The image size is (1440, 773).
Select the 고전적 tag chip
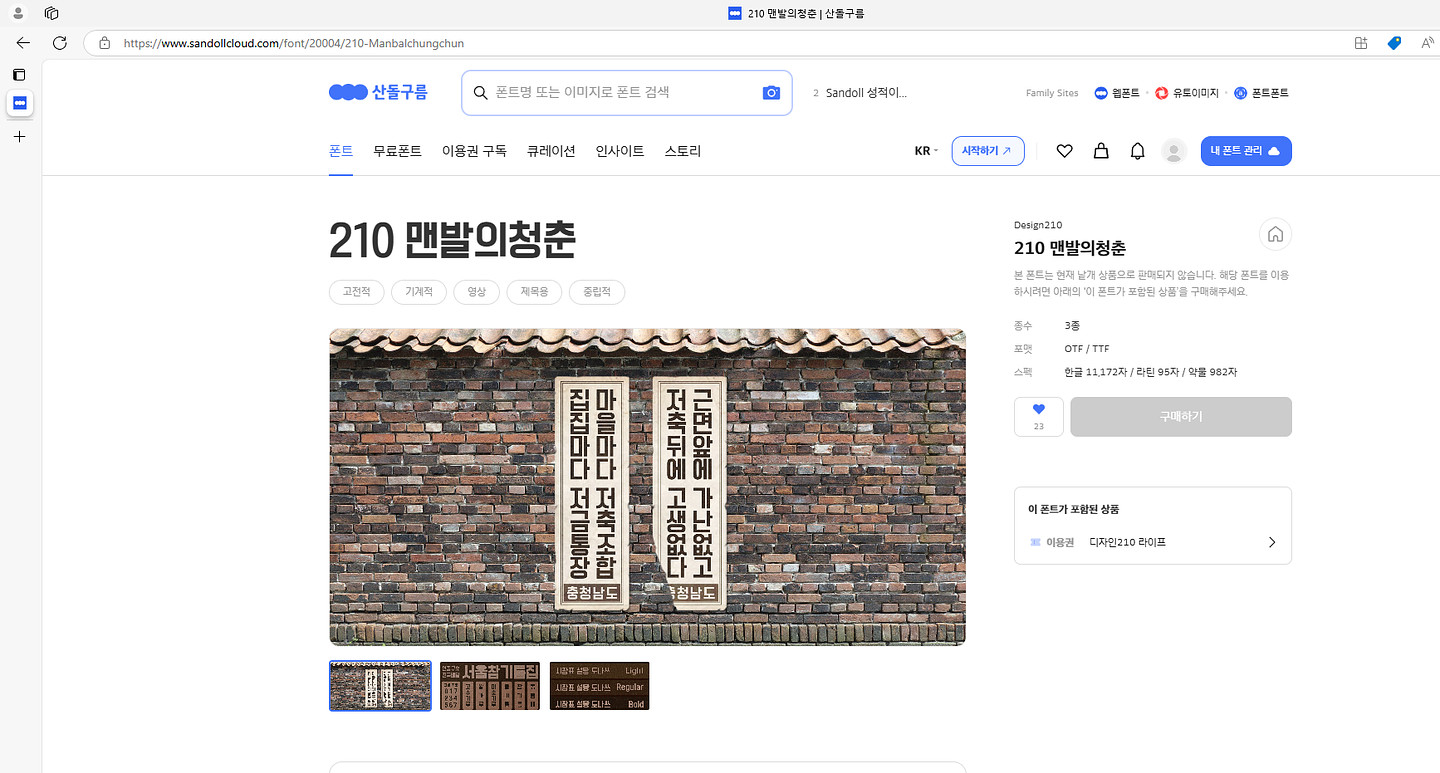click(x=356, y=292)
